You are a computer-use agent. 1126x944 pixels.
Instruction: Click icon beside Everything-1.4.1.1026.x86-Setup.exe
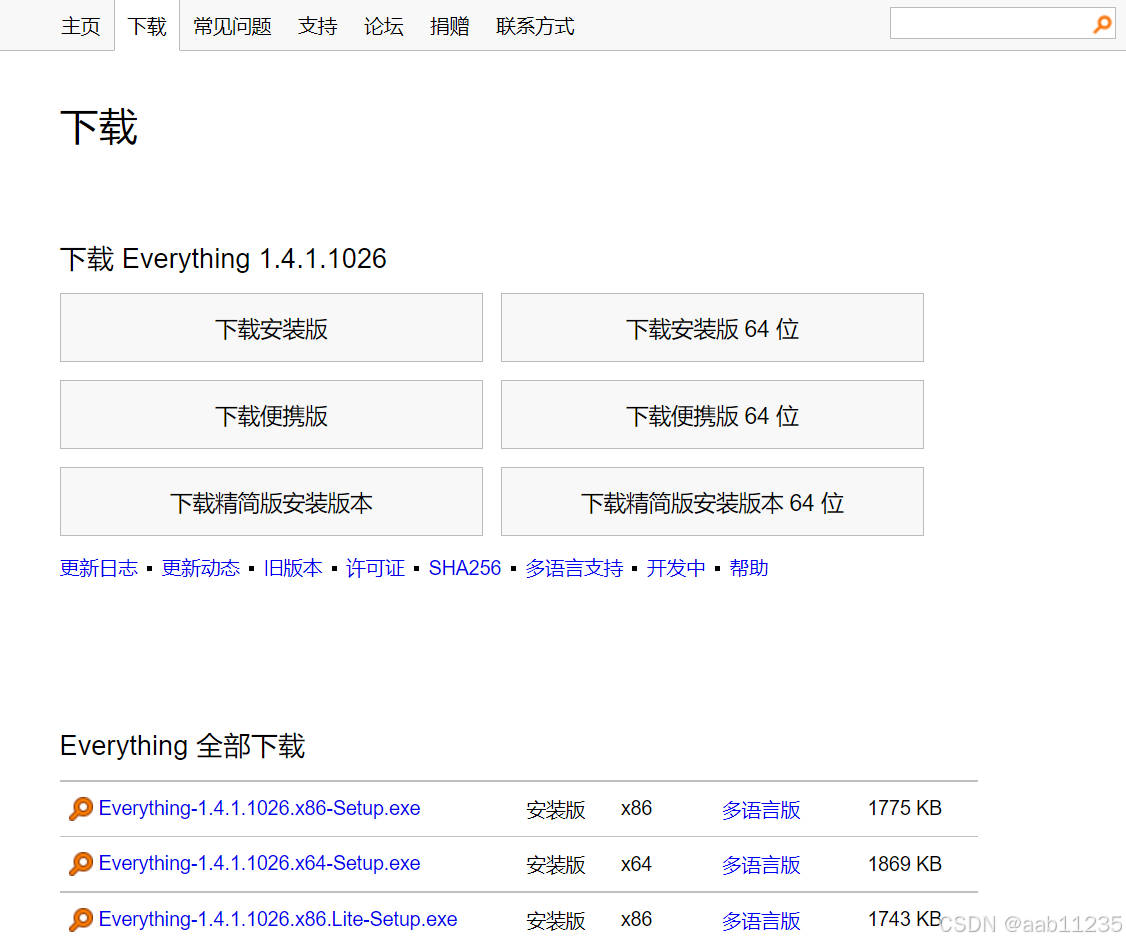[80, 808]
